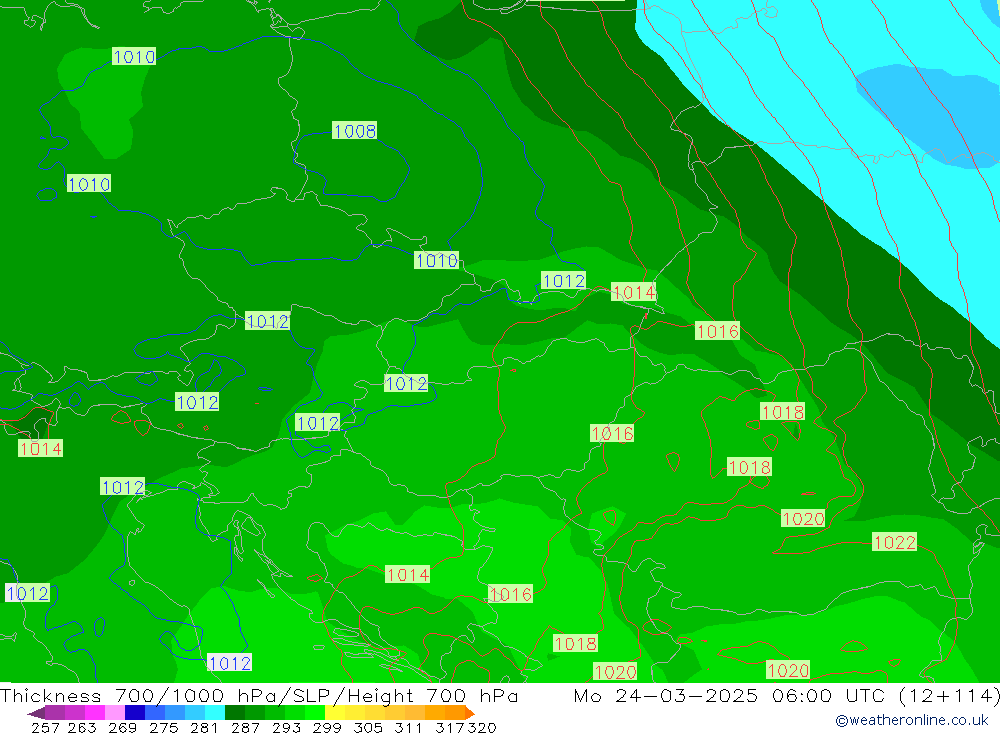The width and height of the screenshot is (1000, 733).
Task: Click the legend value 263
Action: [82, 727]
